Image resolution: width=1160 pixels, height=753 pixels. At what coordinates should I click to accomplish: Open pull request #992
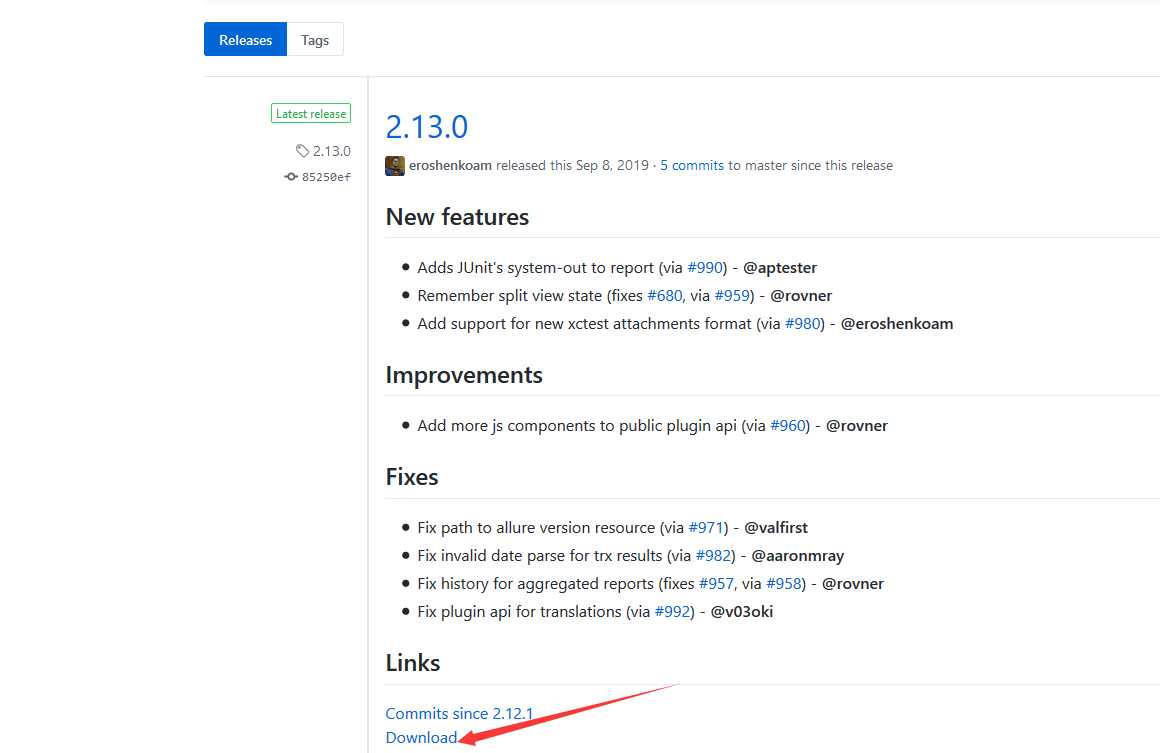[672, 612]
